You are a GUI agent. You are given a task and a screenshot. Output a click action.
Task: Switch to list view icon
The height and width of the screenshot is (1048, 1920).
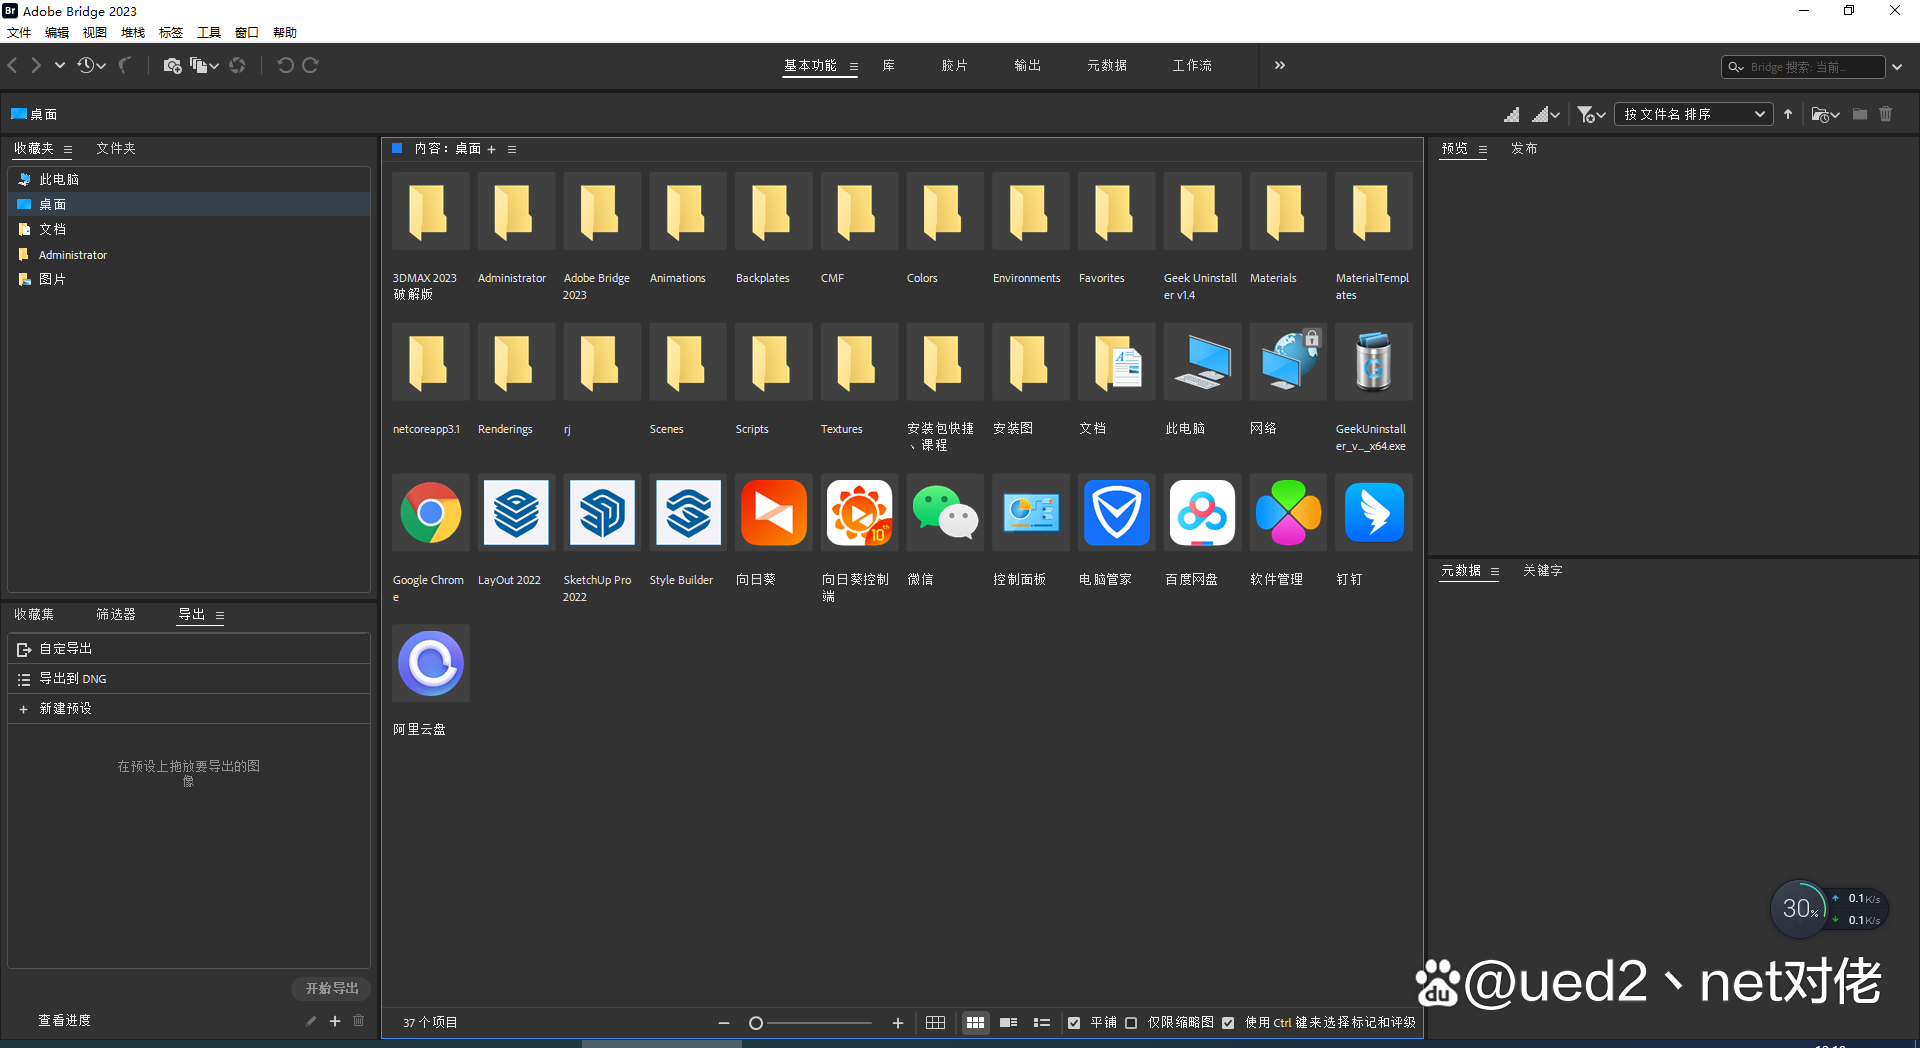[1041, 1023]
